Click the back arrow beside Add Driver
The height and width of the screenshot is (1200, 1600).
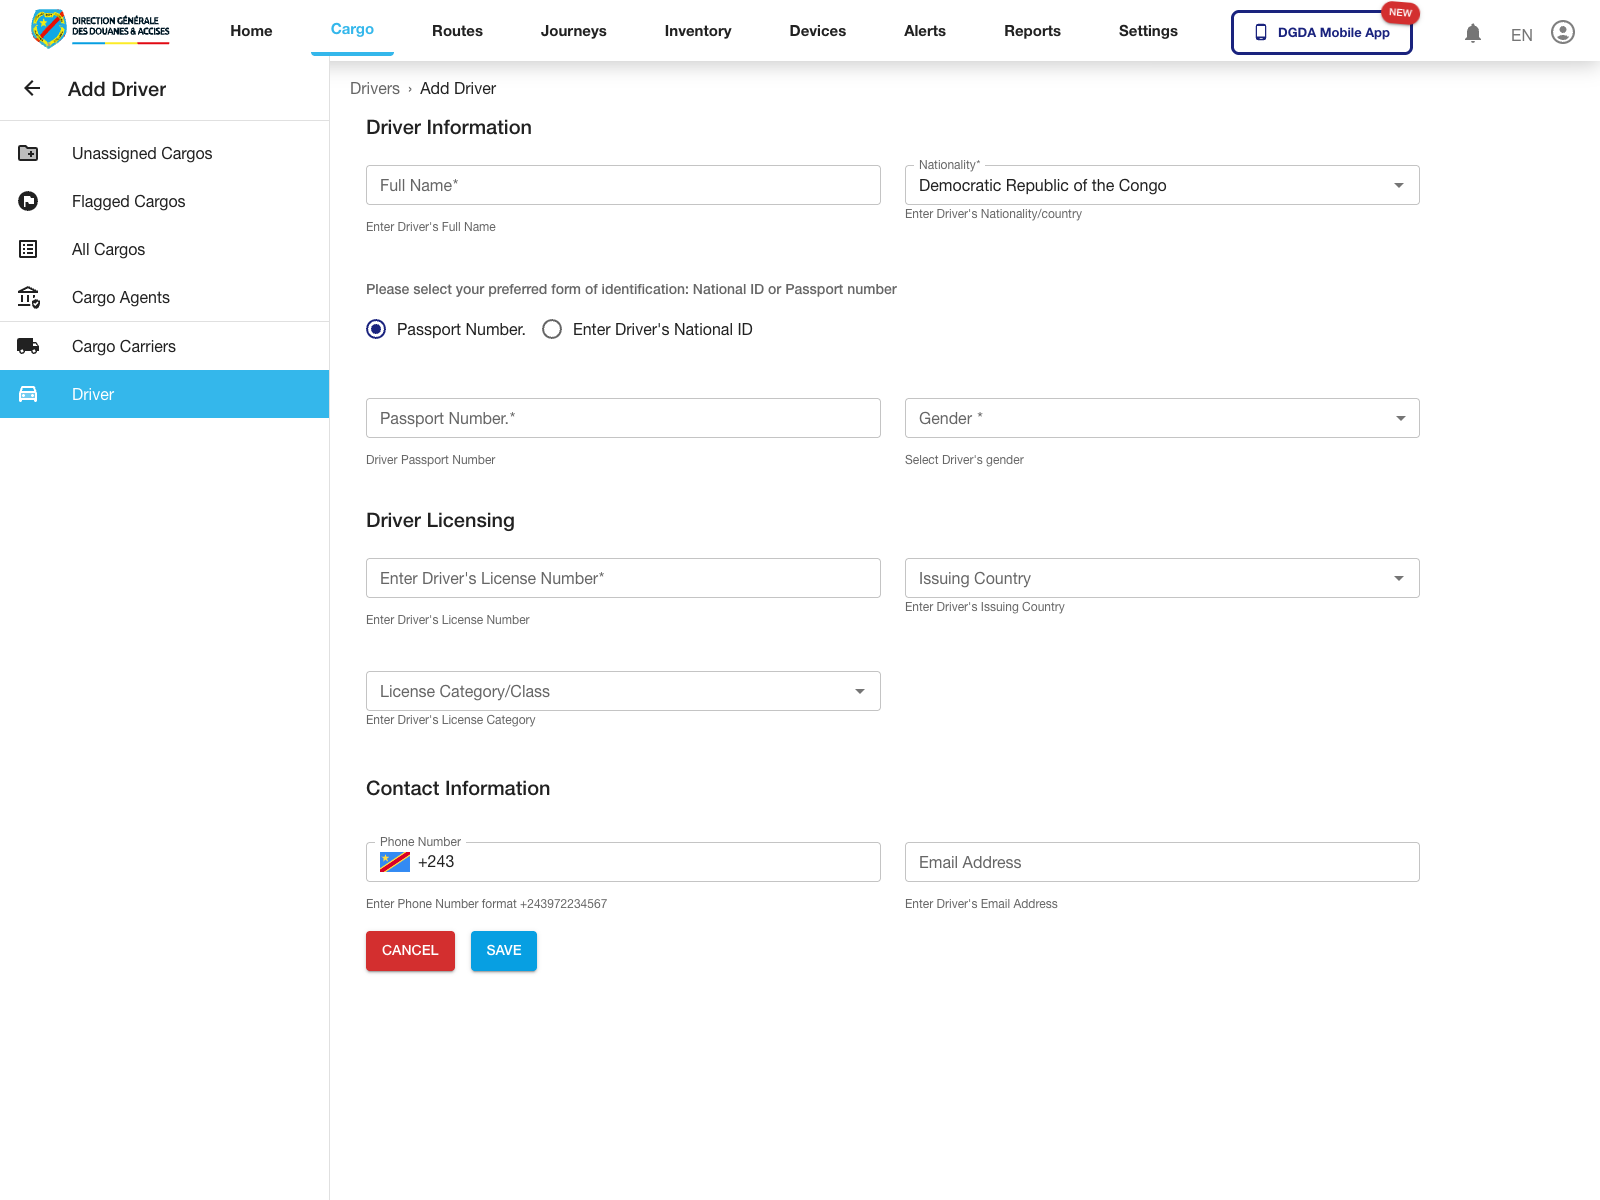tap(32, 89)
